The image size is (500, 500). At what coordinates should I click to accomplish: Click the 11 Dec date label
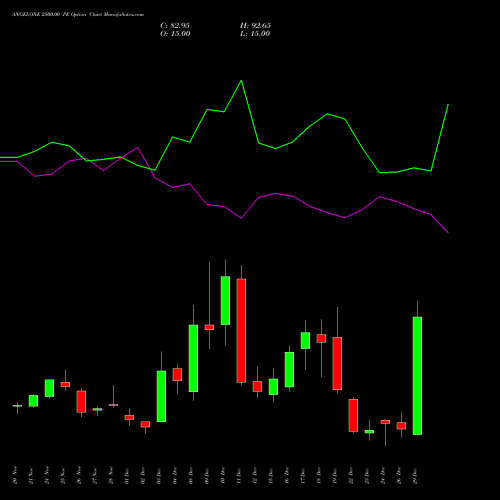[239, 476]
